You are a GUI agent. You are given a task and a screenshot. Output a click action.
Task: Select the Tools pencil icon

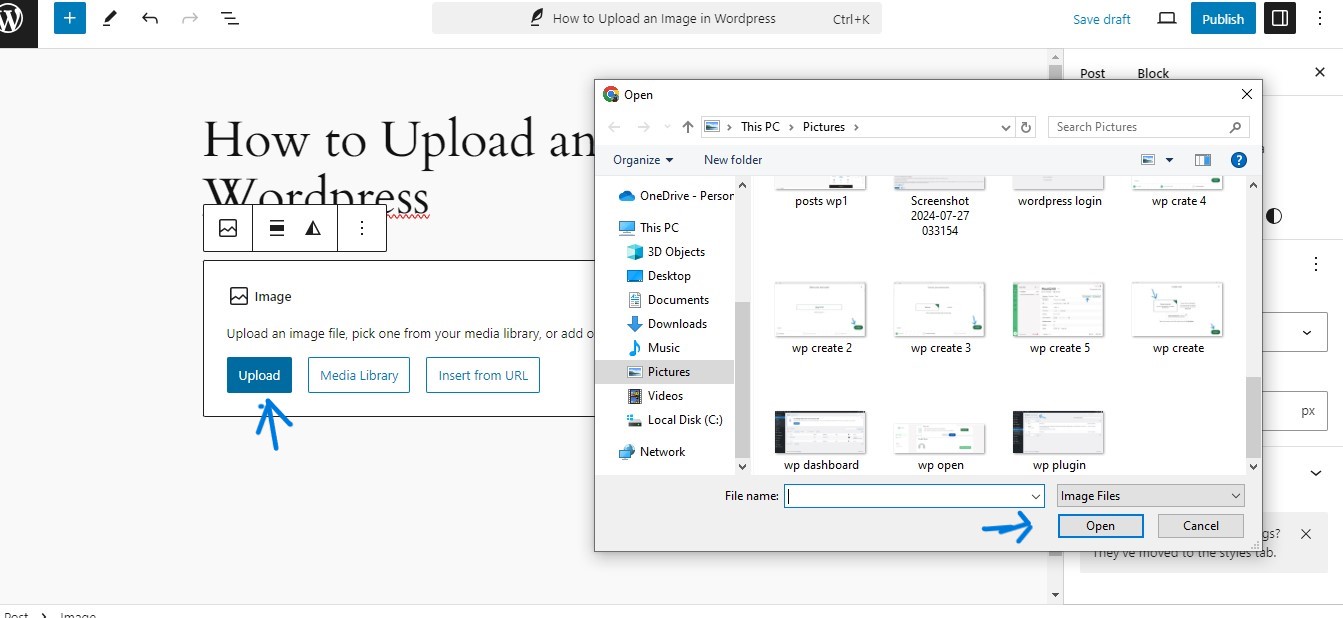click(110, 18)
